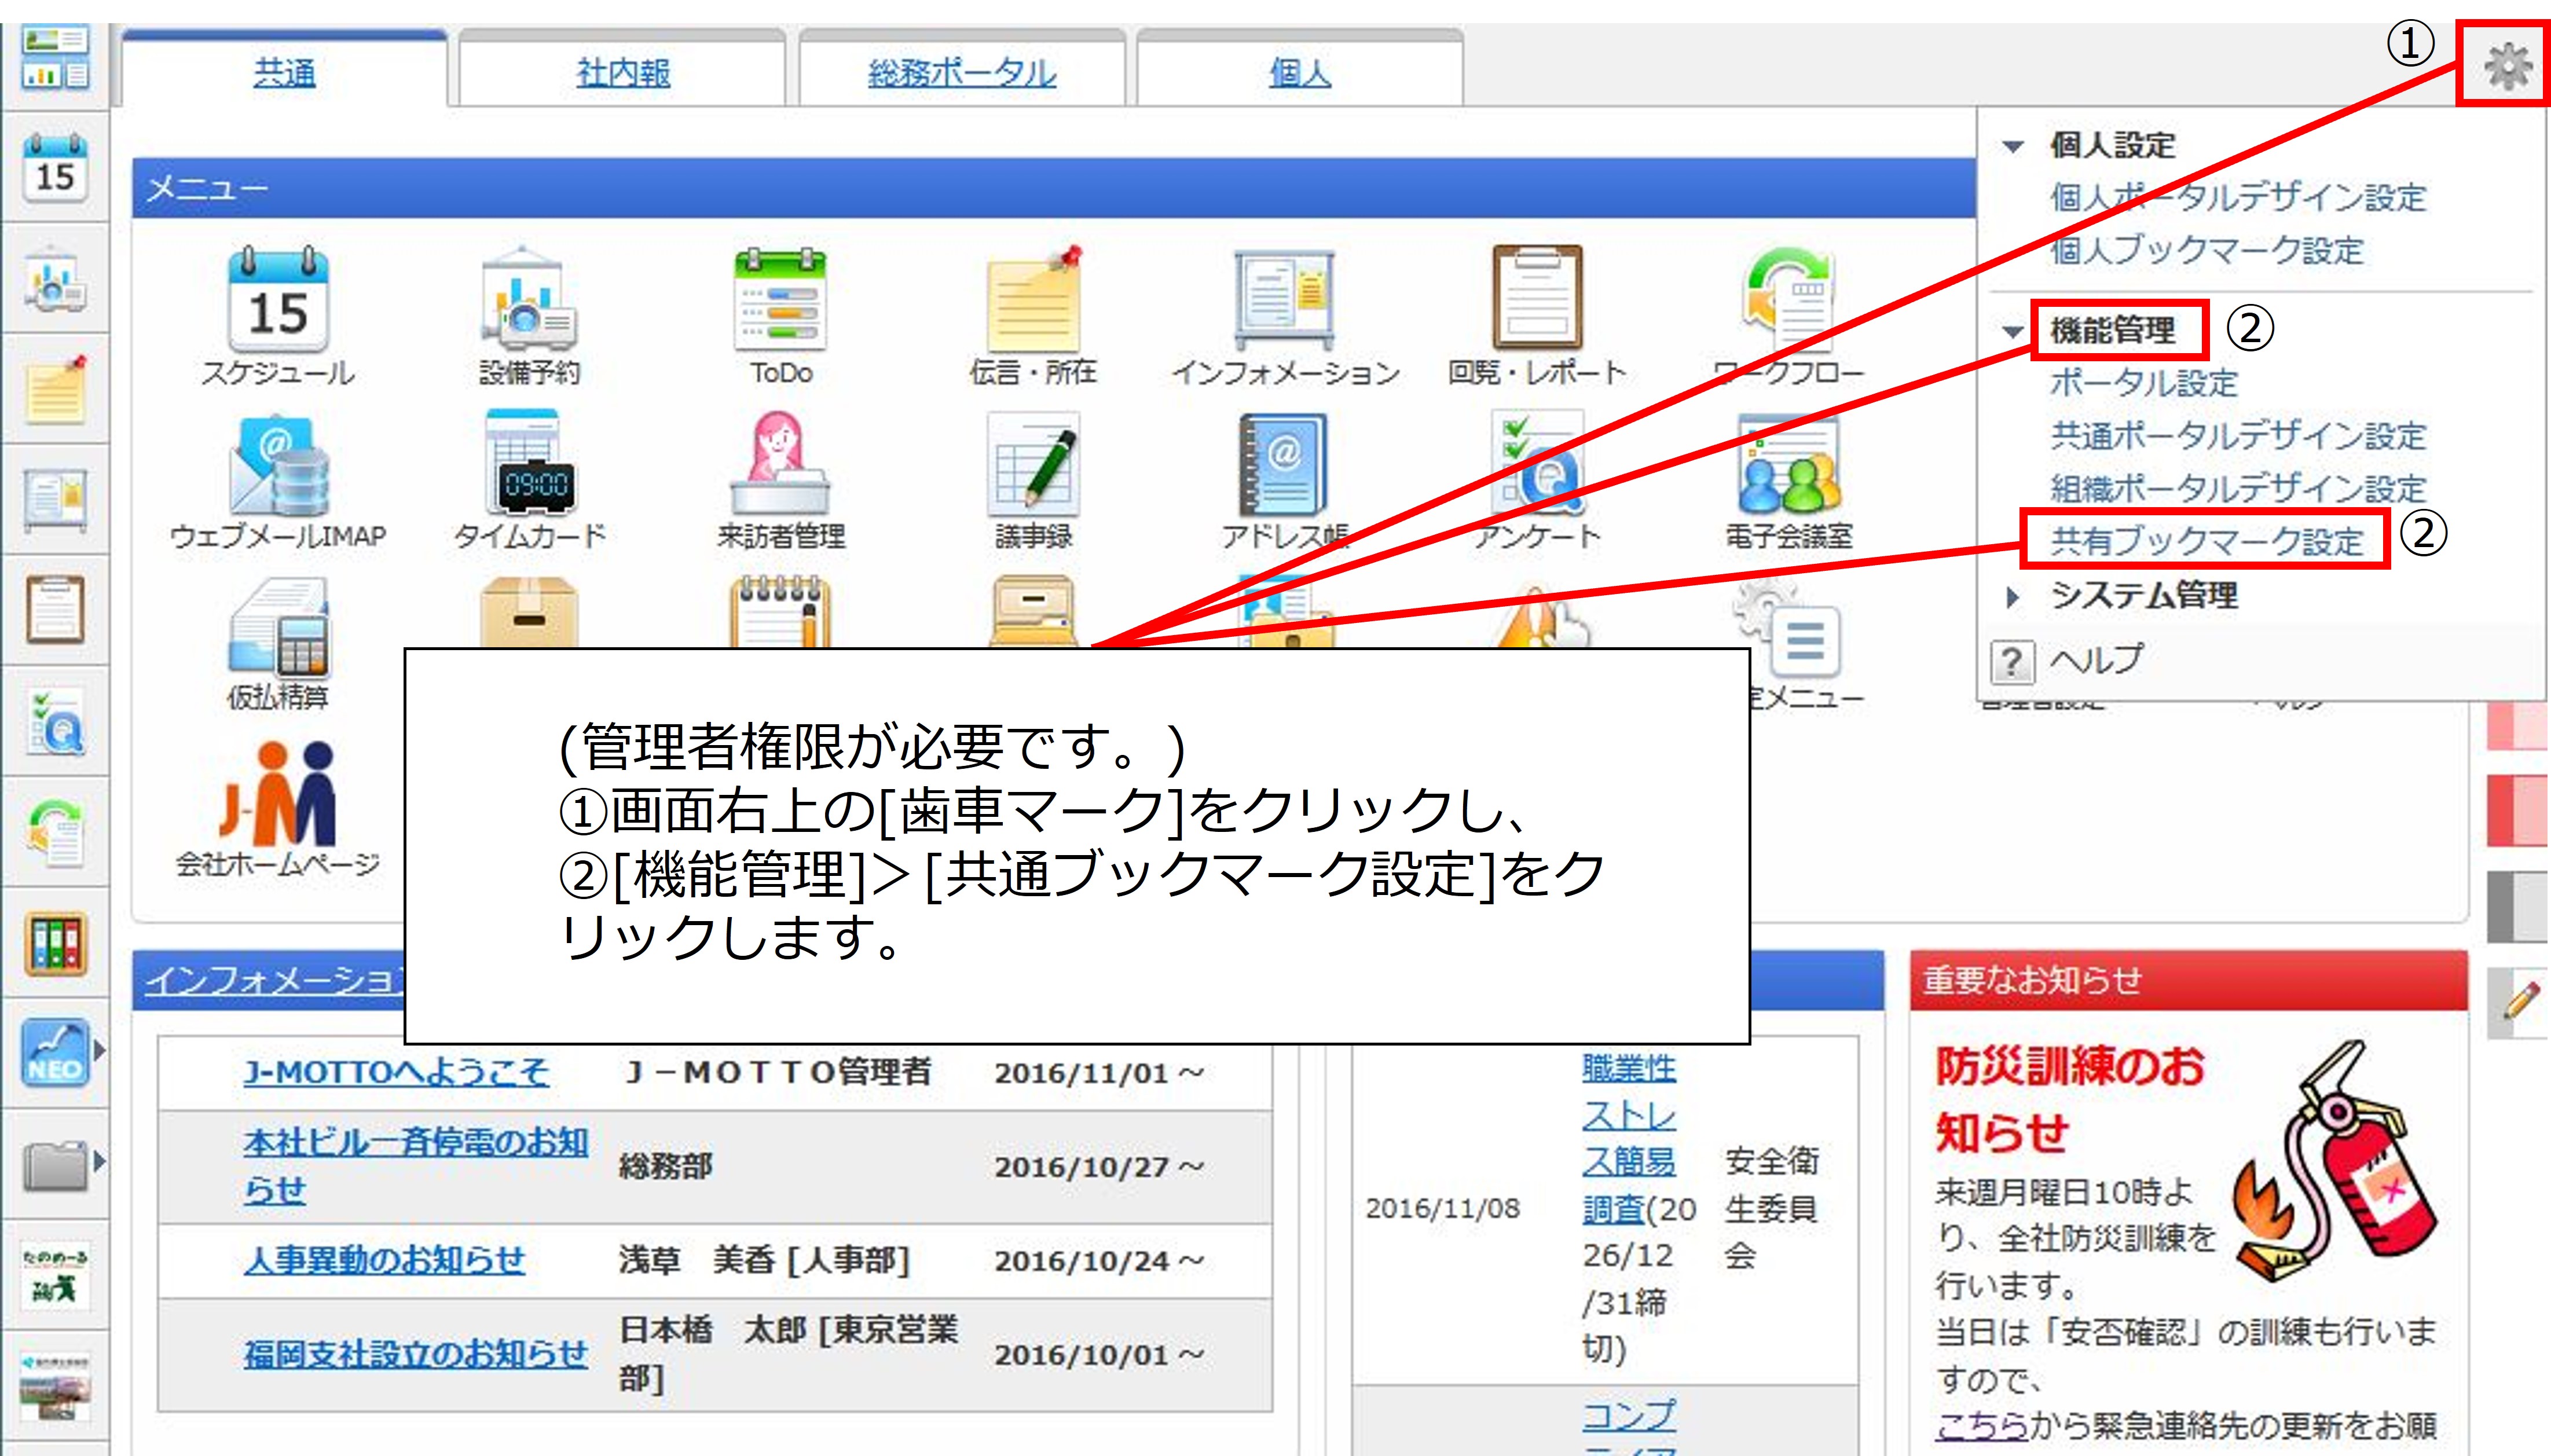Click the red color swatch at right edge

pyautogui.click(x=2517, y=810)
